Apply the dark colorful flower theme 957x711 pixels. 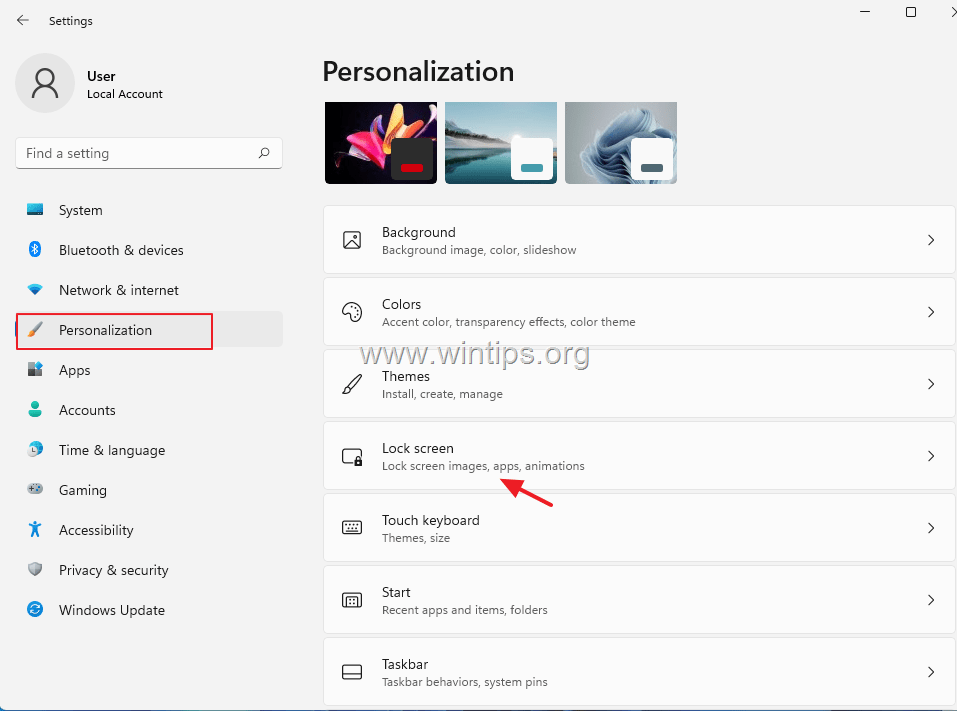click(x=381, y=143)
